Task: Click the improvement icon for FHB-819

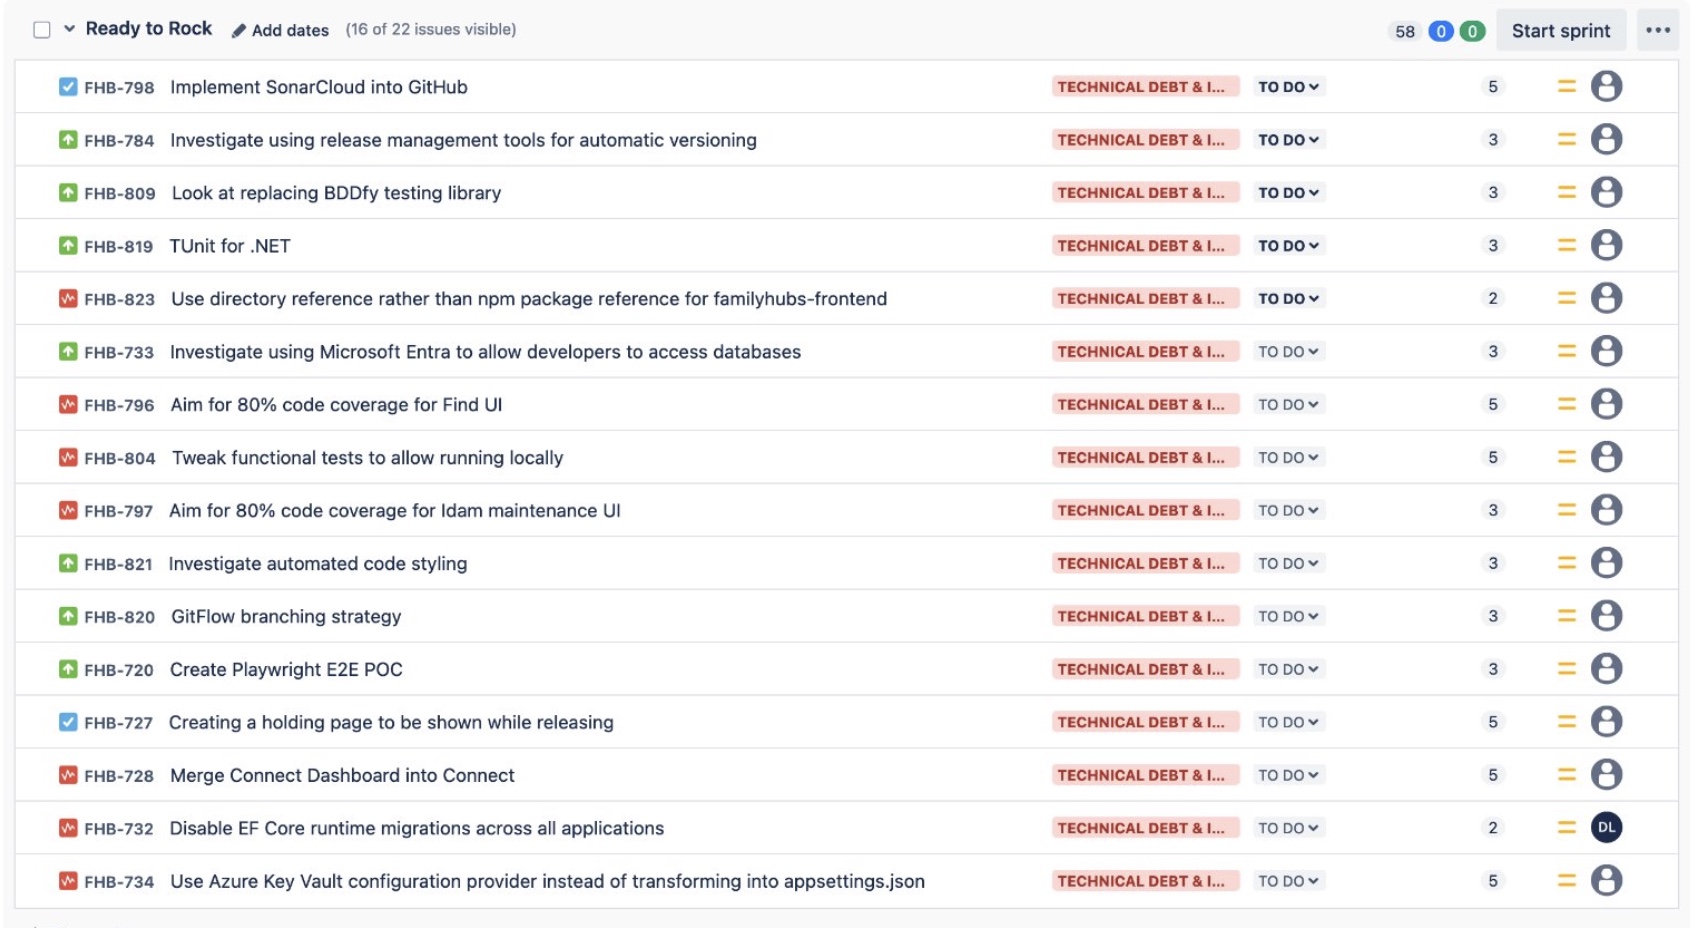Action: coord(68,246)
